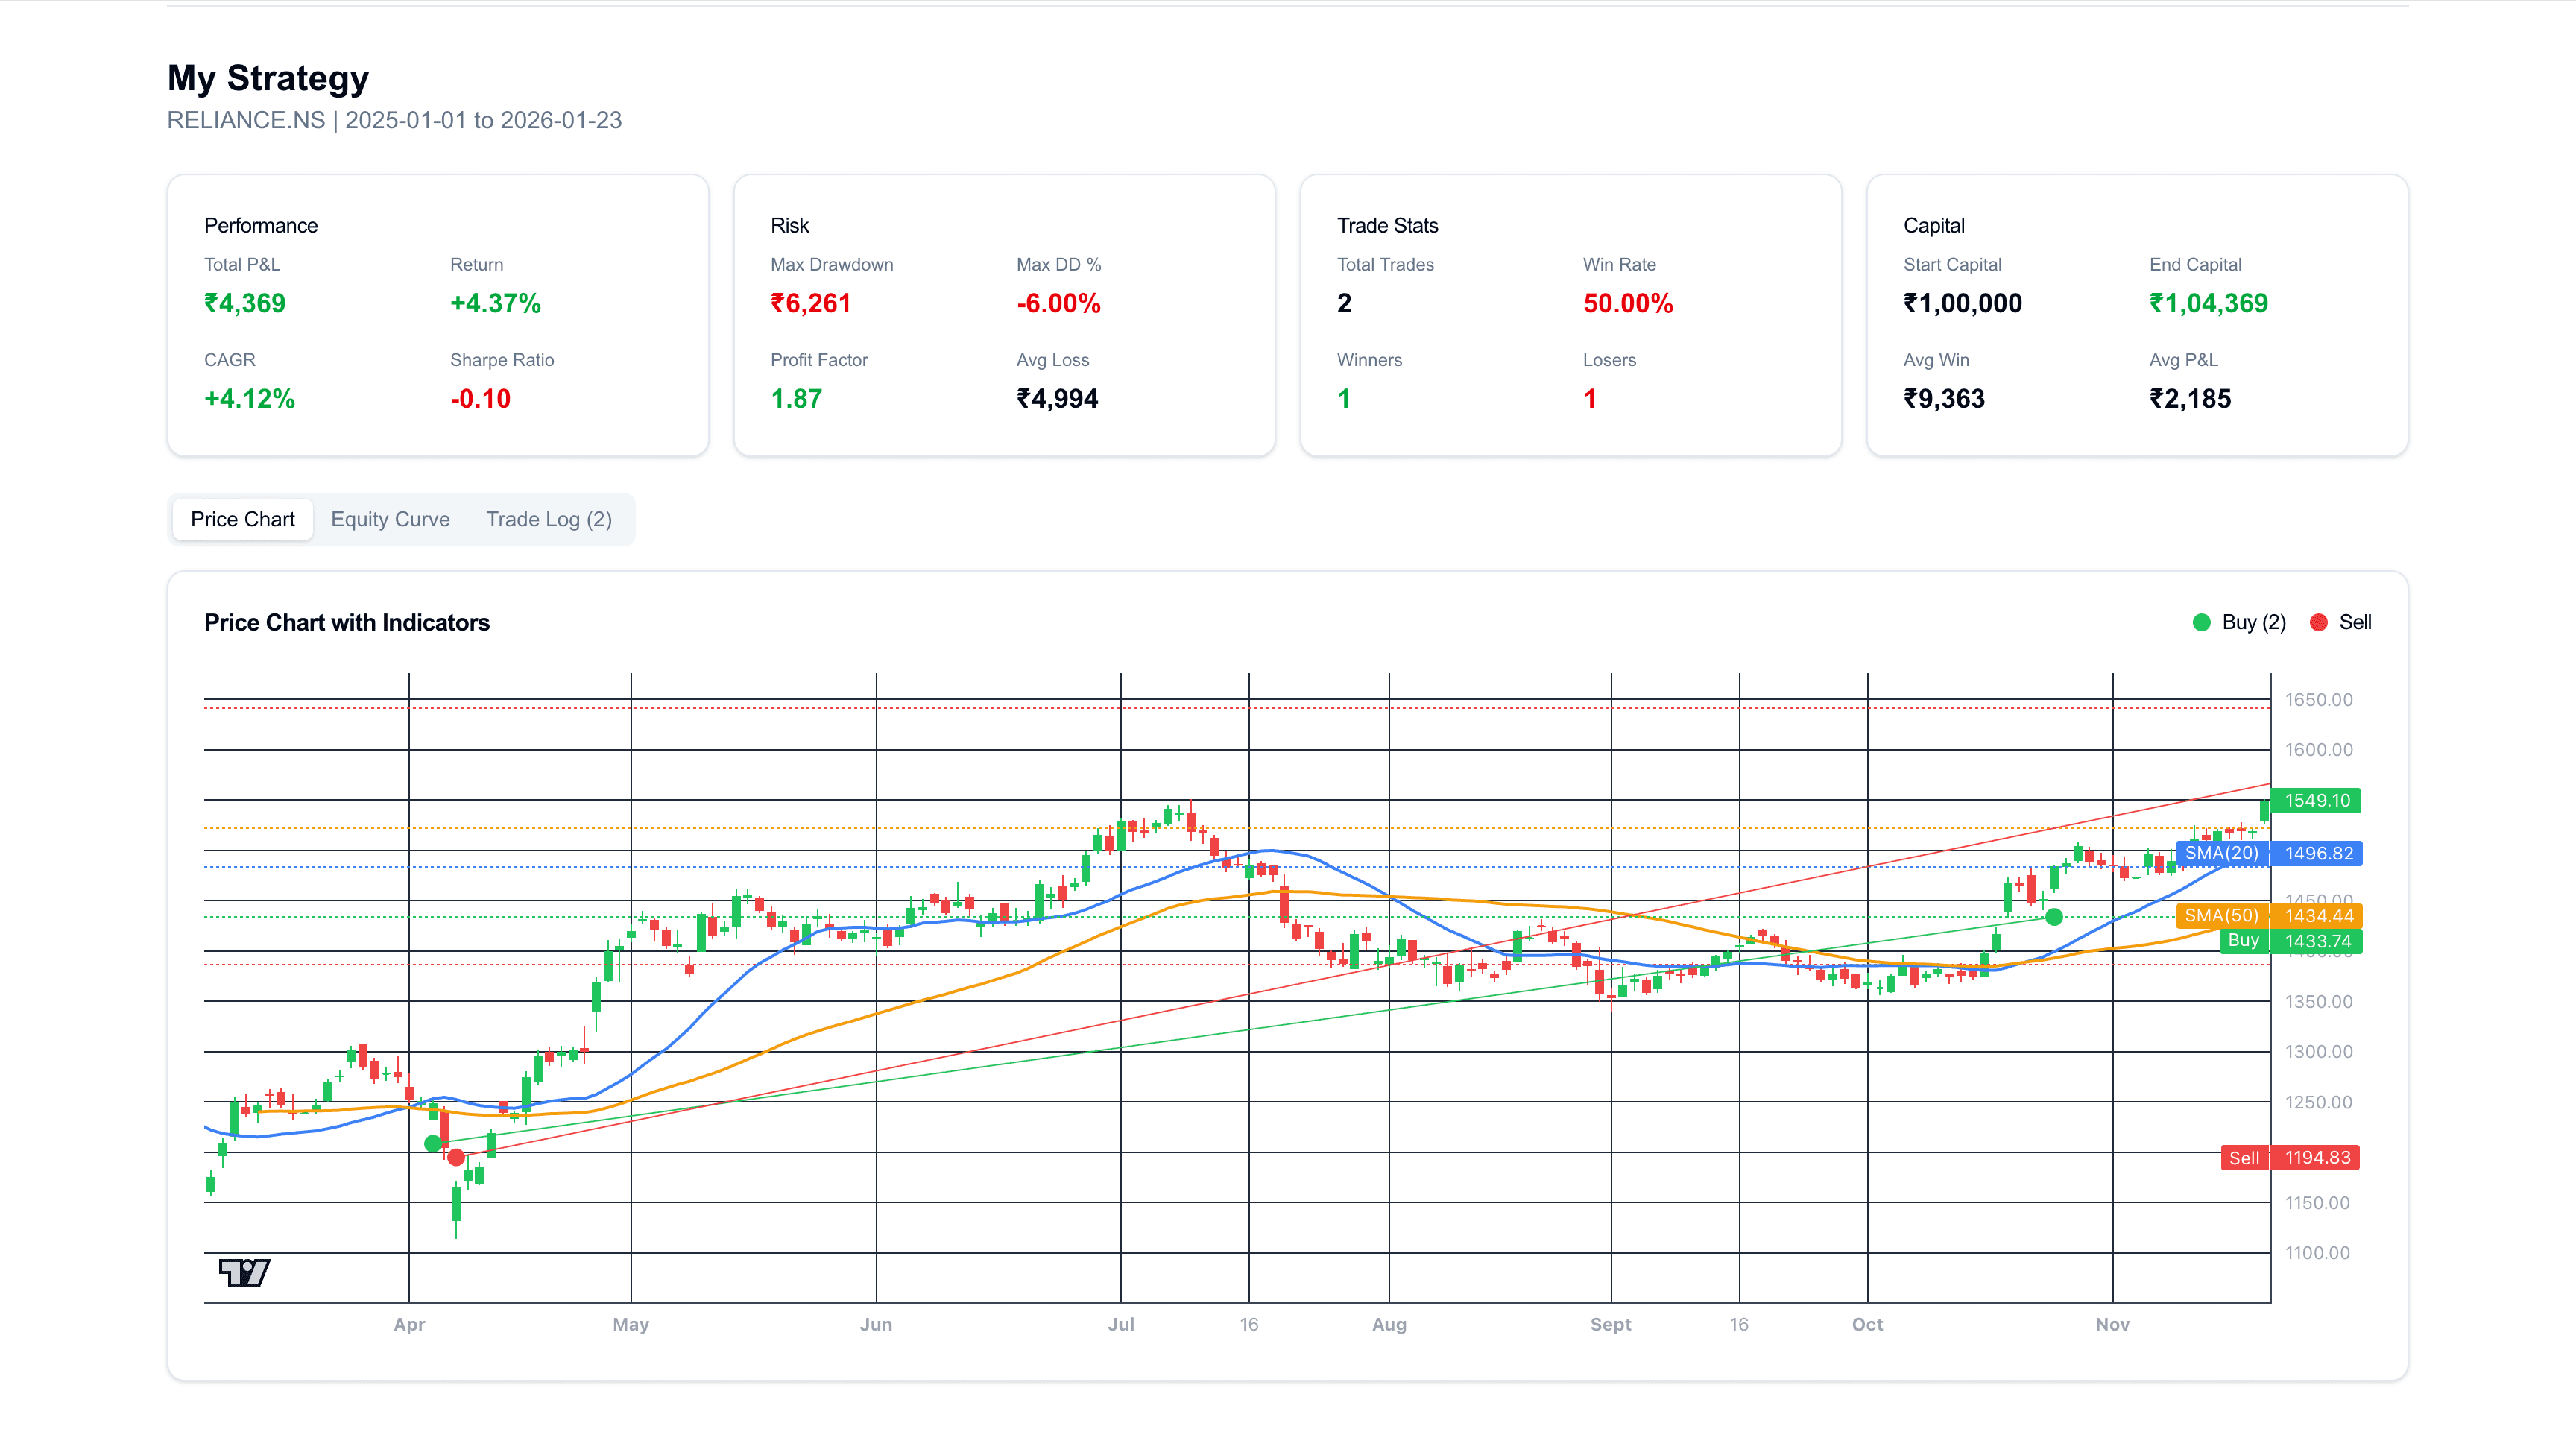Switch to the Equity Curve tab
The width and height of the screenshot is (2576, 1429).
click(390, 519)
